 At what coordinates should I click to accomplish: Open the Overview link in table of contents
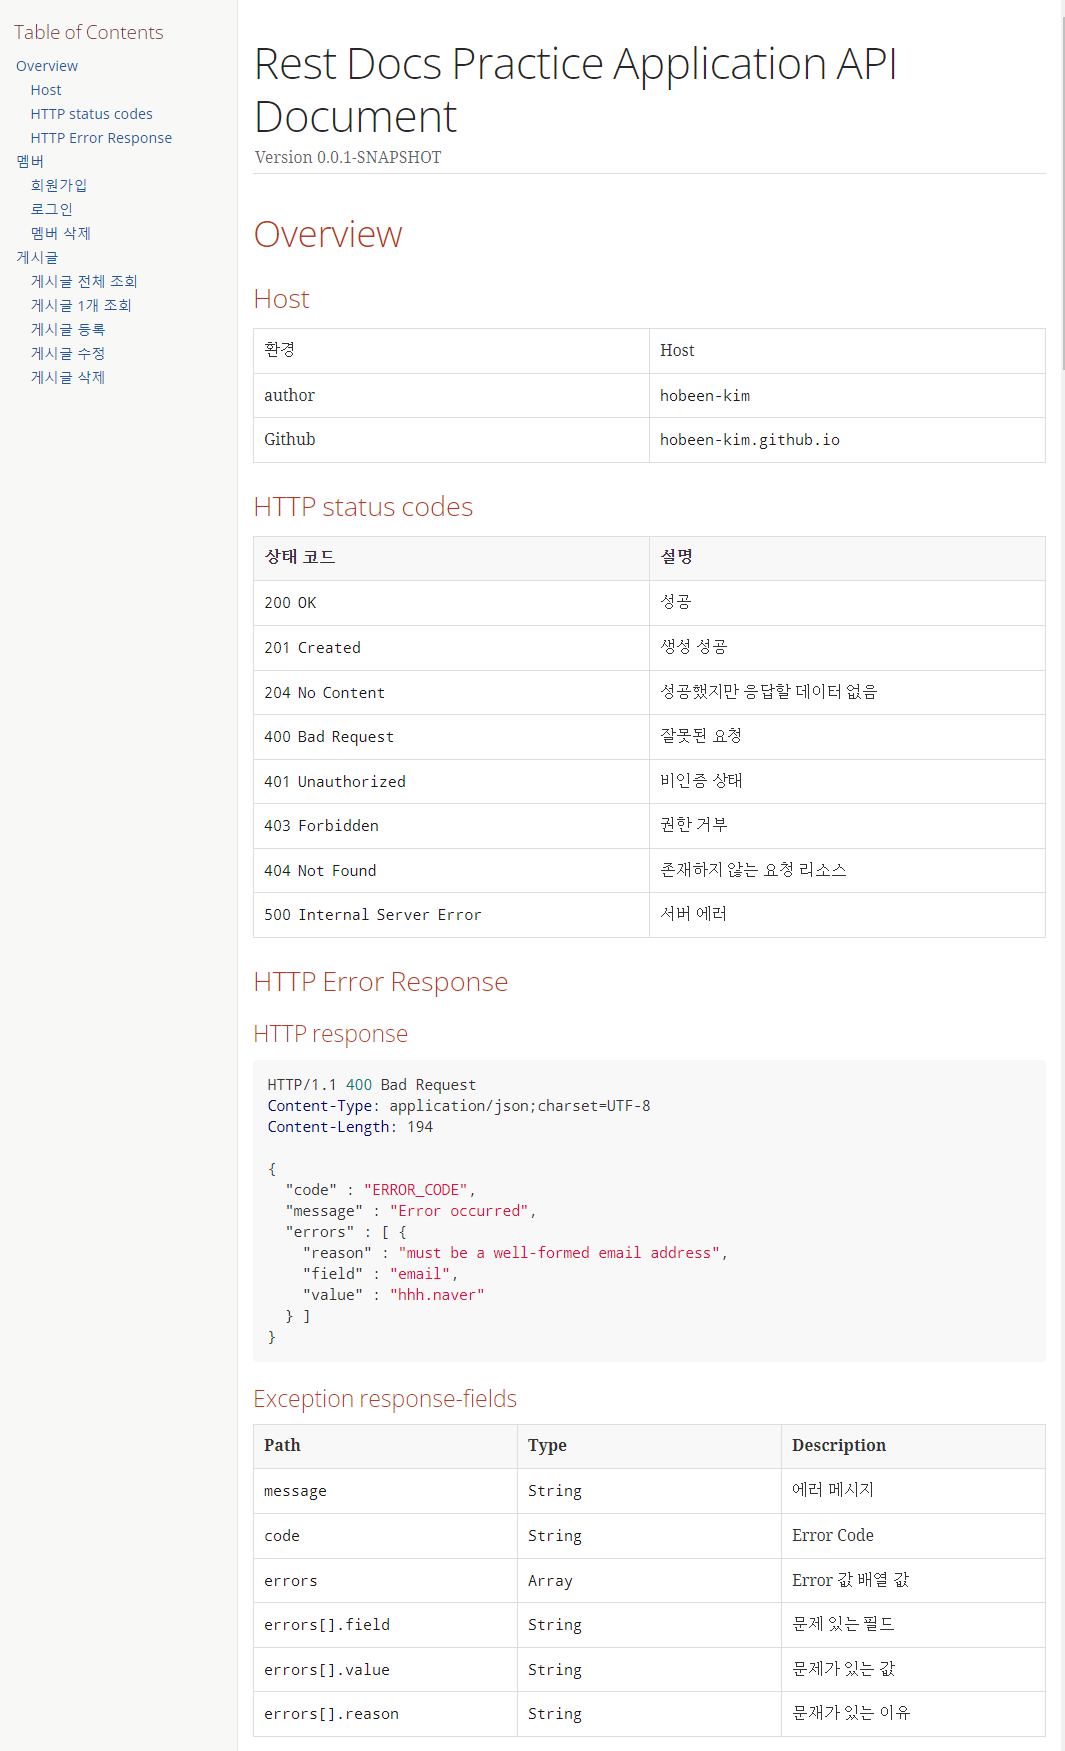pyautogui.click(x=47, y=66)
